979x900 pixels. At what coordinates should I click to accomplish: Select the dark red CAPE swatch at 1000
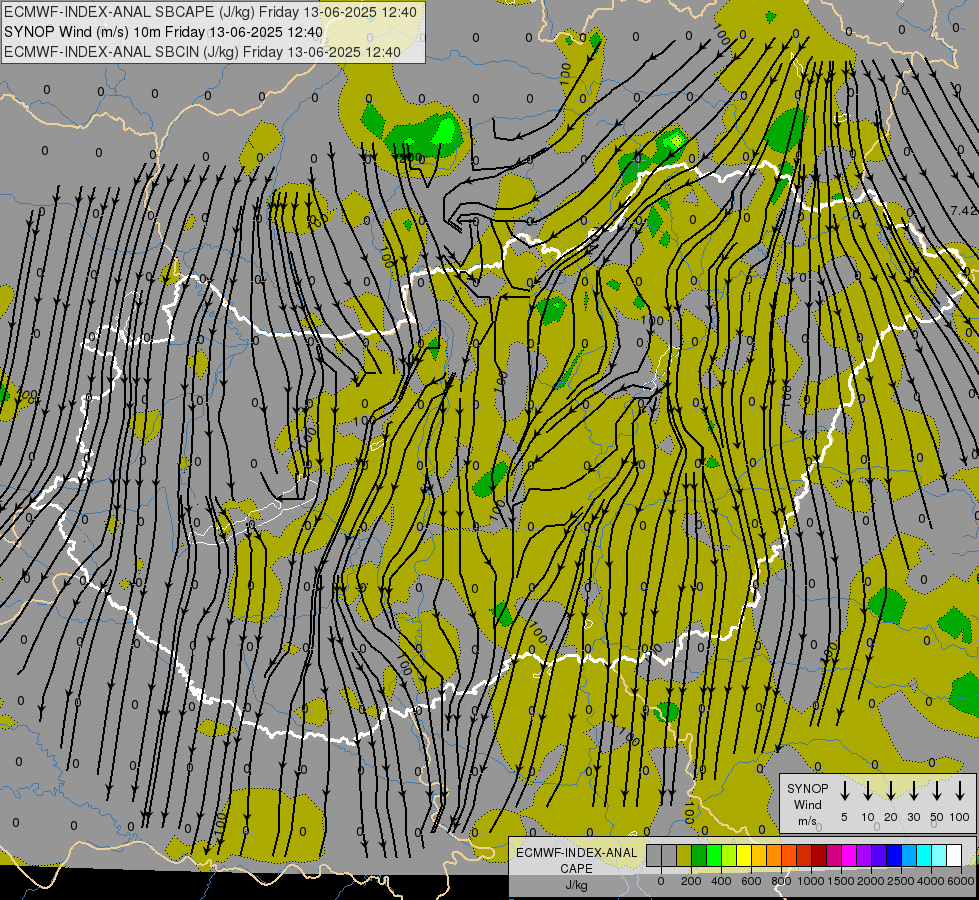(820, 855)
